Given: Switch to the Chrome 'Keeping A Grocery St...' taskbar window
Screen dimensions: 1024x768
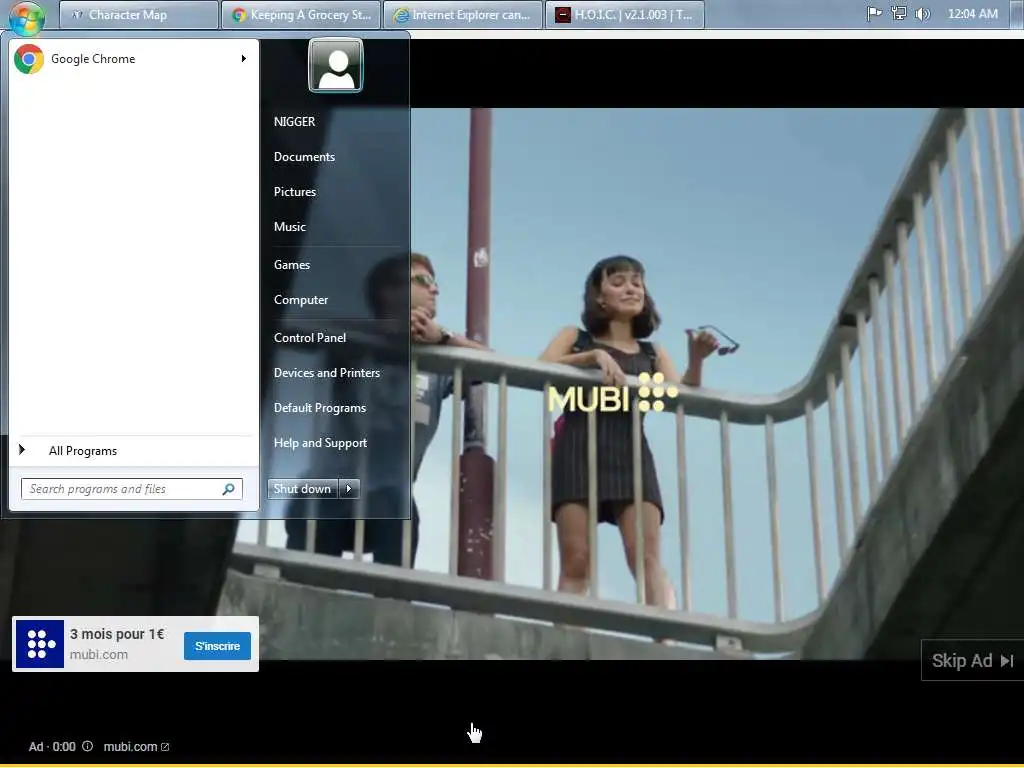Looking at the screenshot, I should 301,15.
